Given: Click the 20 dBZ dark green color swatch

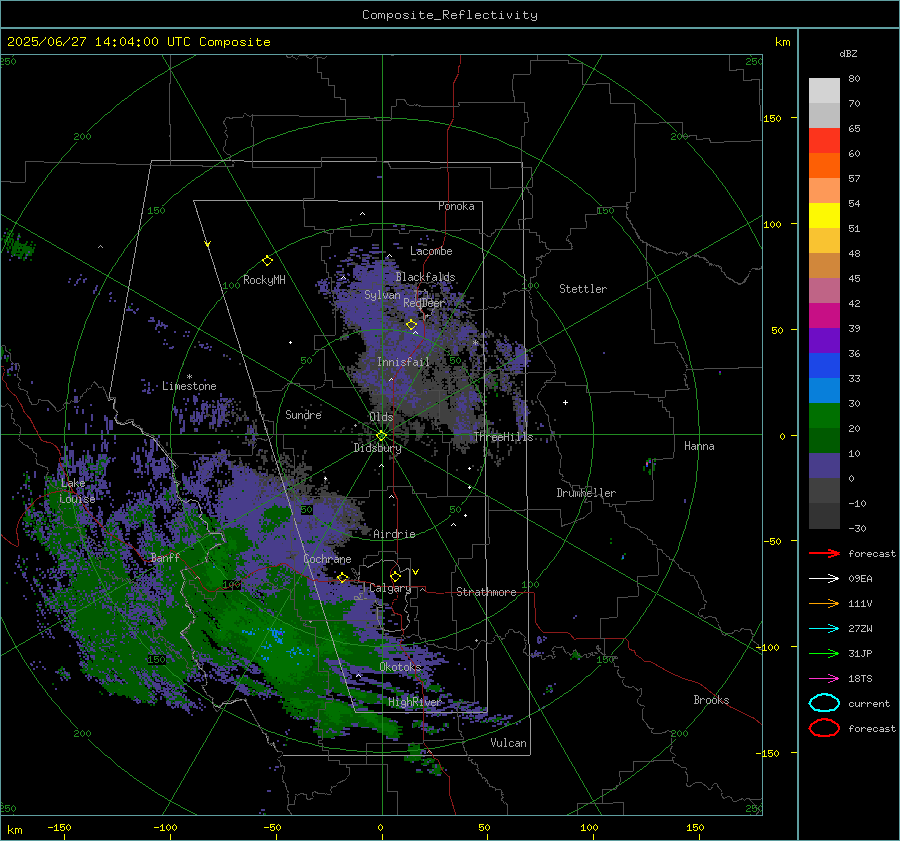Looking at the screenshot, I should [824, 441].
